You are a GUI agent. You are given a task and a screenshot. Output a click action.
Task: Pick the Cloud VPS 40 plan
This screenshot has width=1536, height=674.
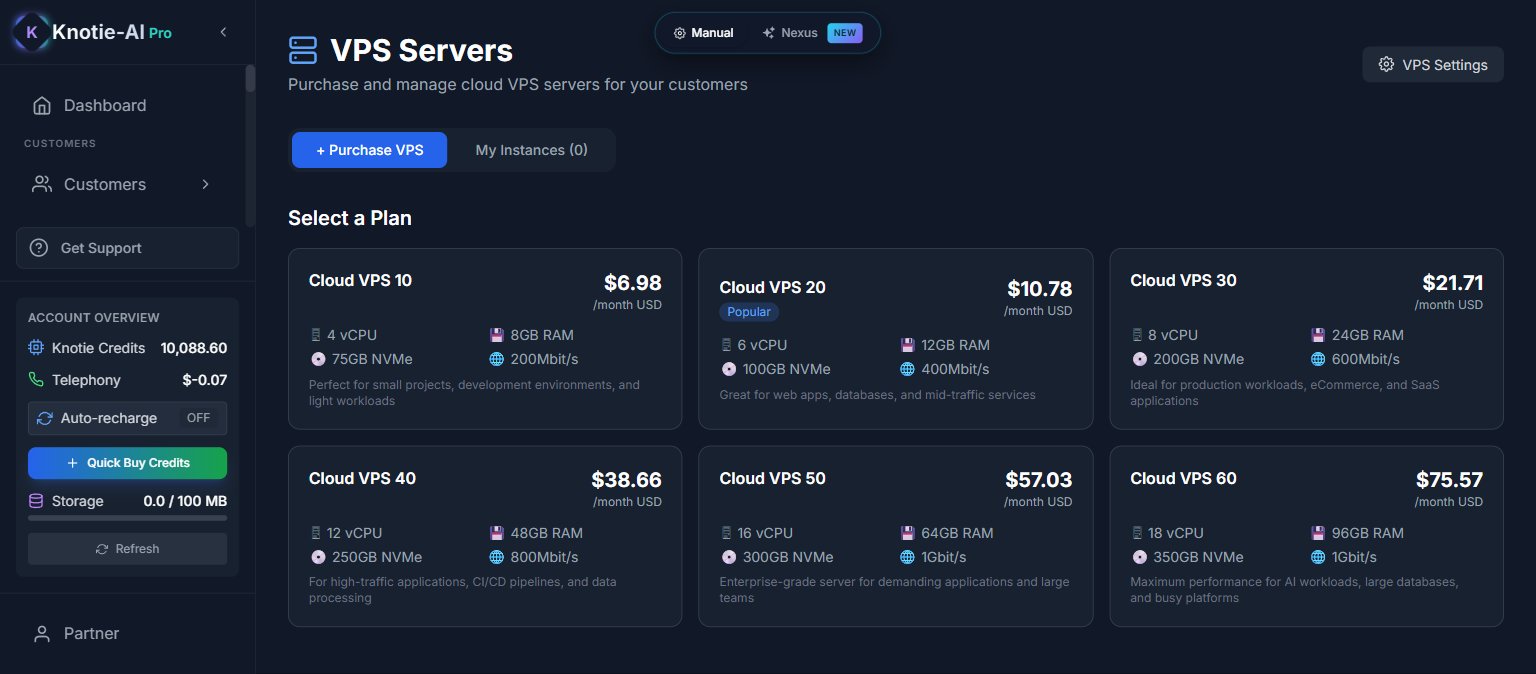pos(485,536)
